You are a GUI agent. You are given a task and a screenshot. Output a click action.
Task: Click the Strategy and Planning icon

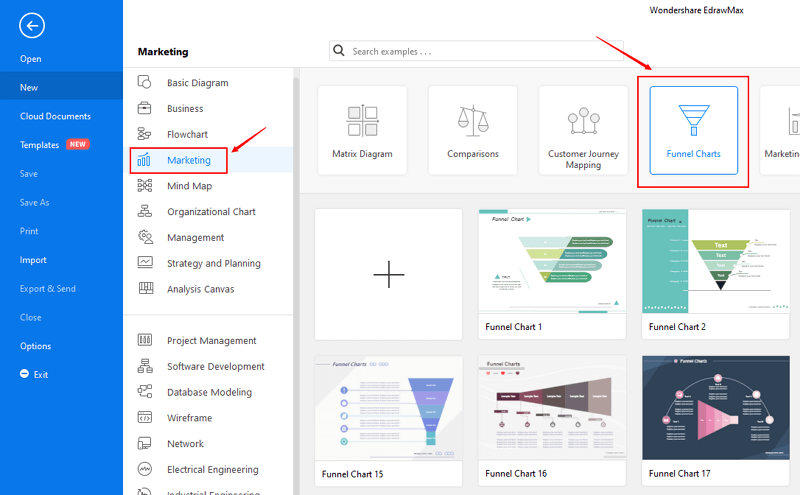(145, 263)
